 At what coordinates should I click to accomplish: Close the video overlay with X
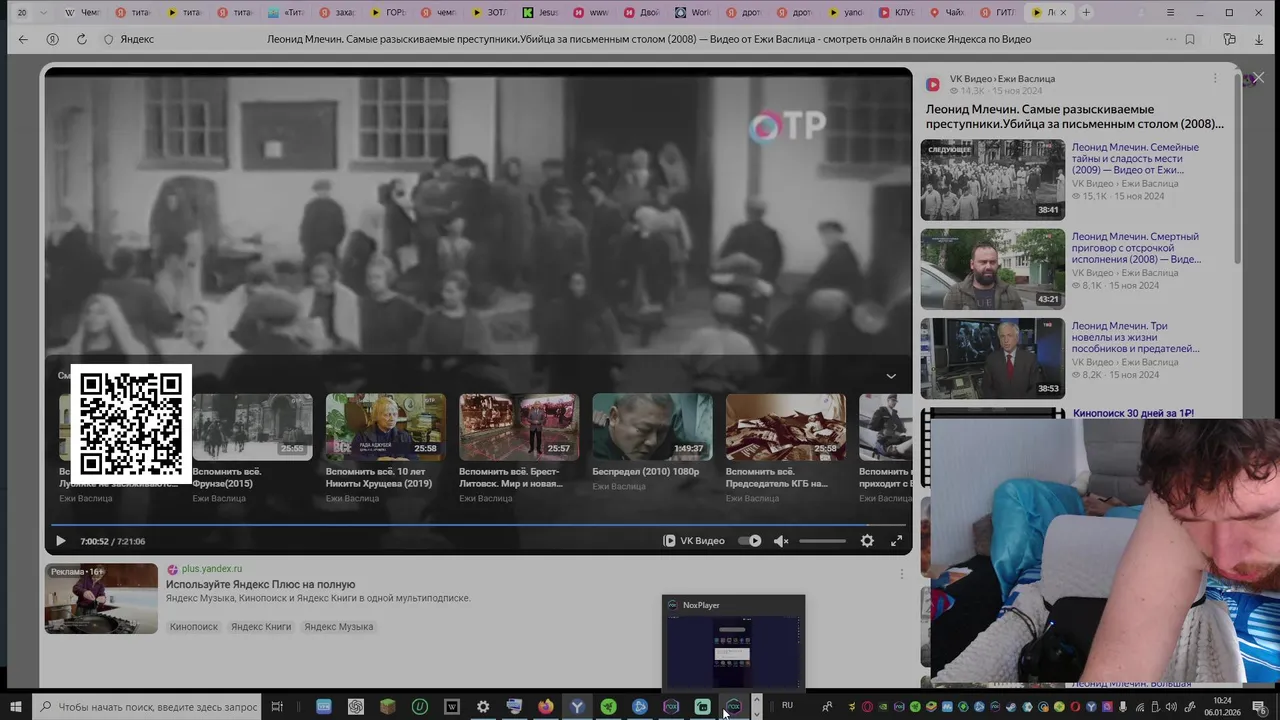tap(1258, 77)
